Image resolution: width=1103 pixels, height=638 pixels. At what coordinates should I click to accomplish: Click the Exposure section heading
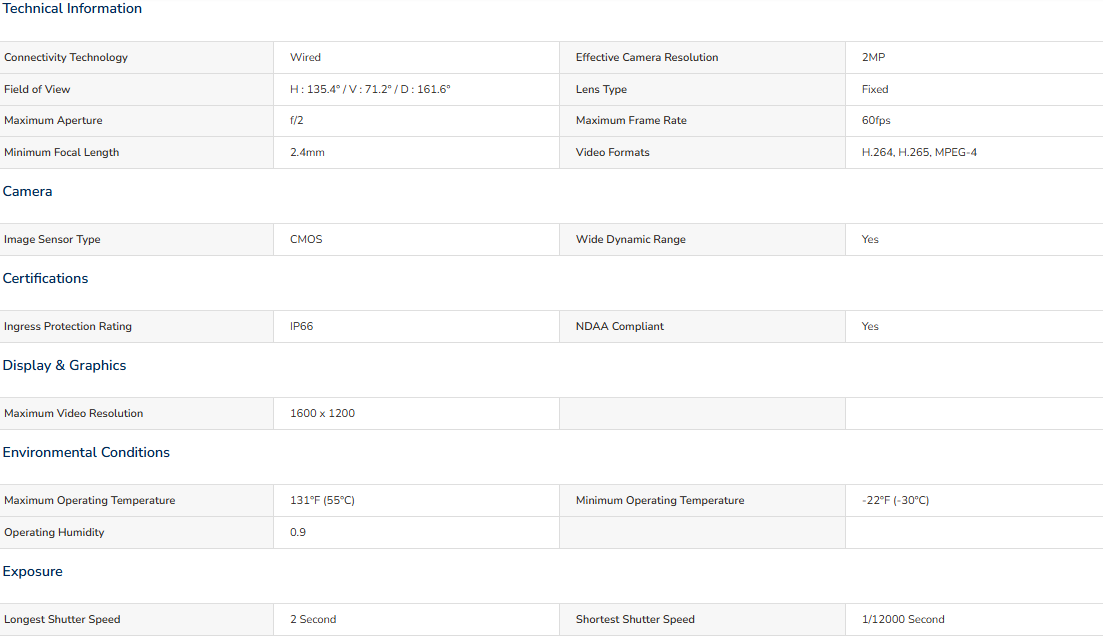click(x=33, y=571)
